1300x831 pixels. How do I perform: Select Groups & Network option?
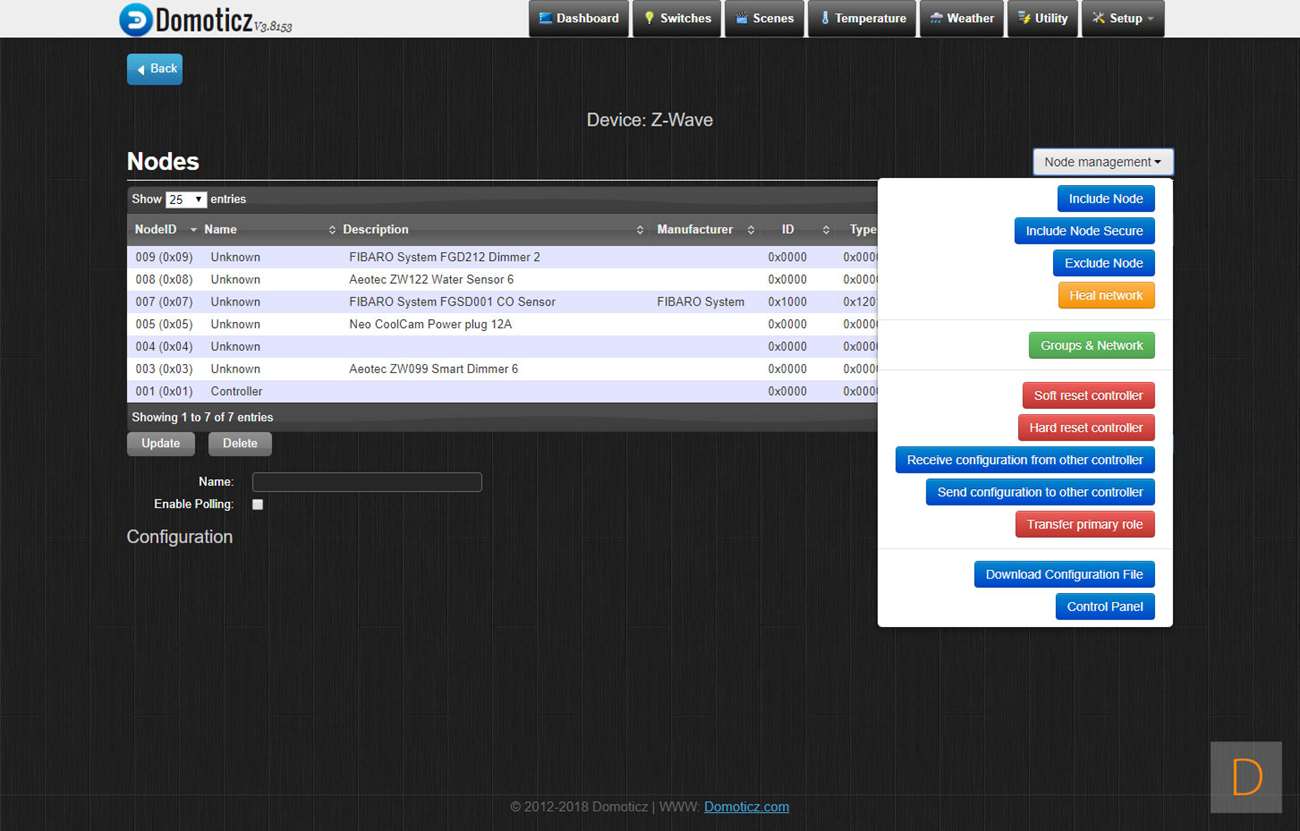click(1091, 346)
